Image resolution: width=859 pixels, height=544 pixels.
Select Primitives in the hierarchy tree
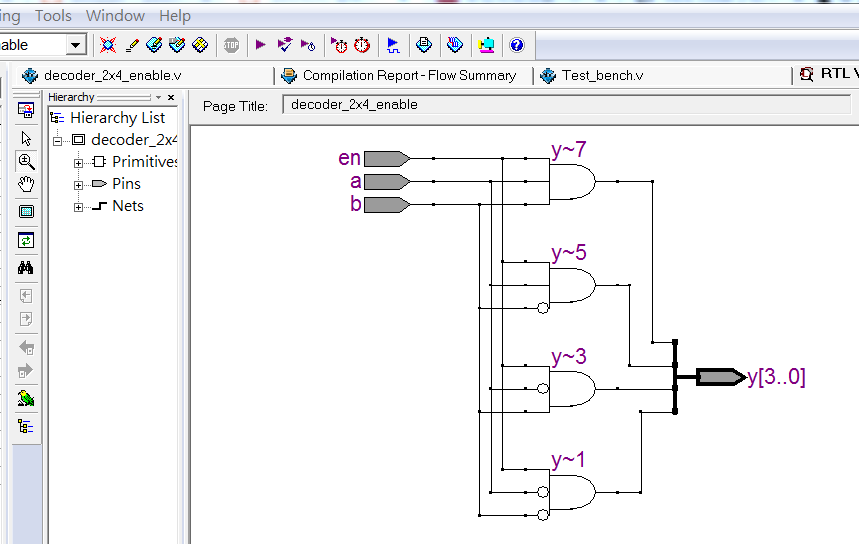[x=145, y=162]
